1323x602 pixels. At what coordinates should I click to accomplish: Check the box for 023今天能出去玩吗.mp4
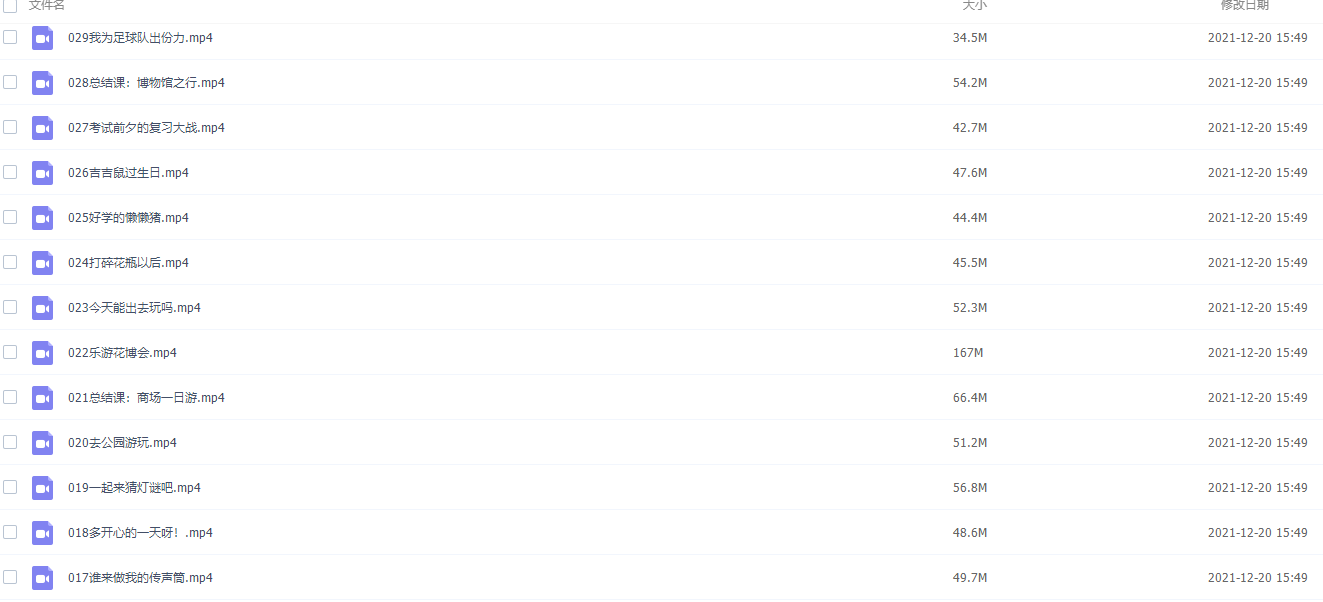[x=10, y=307]
